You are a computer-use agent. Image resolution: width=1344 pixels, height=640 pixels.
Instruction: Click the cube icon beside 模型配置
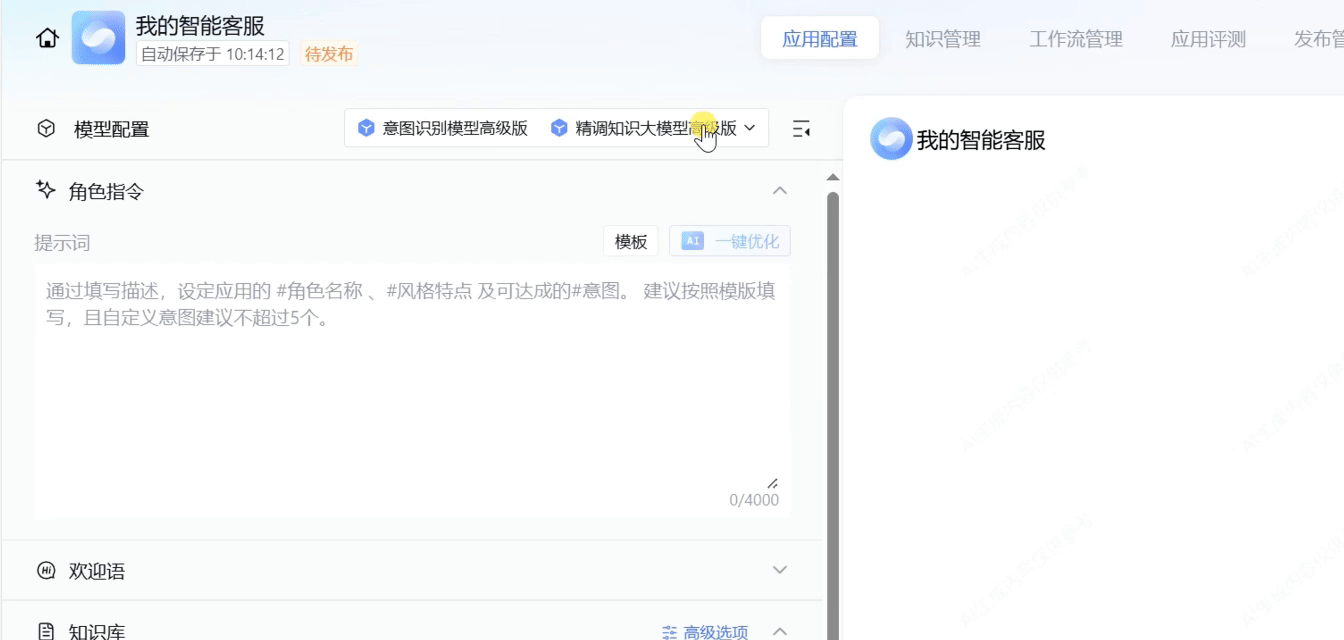coord(46,129)
